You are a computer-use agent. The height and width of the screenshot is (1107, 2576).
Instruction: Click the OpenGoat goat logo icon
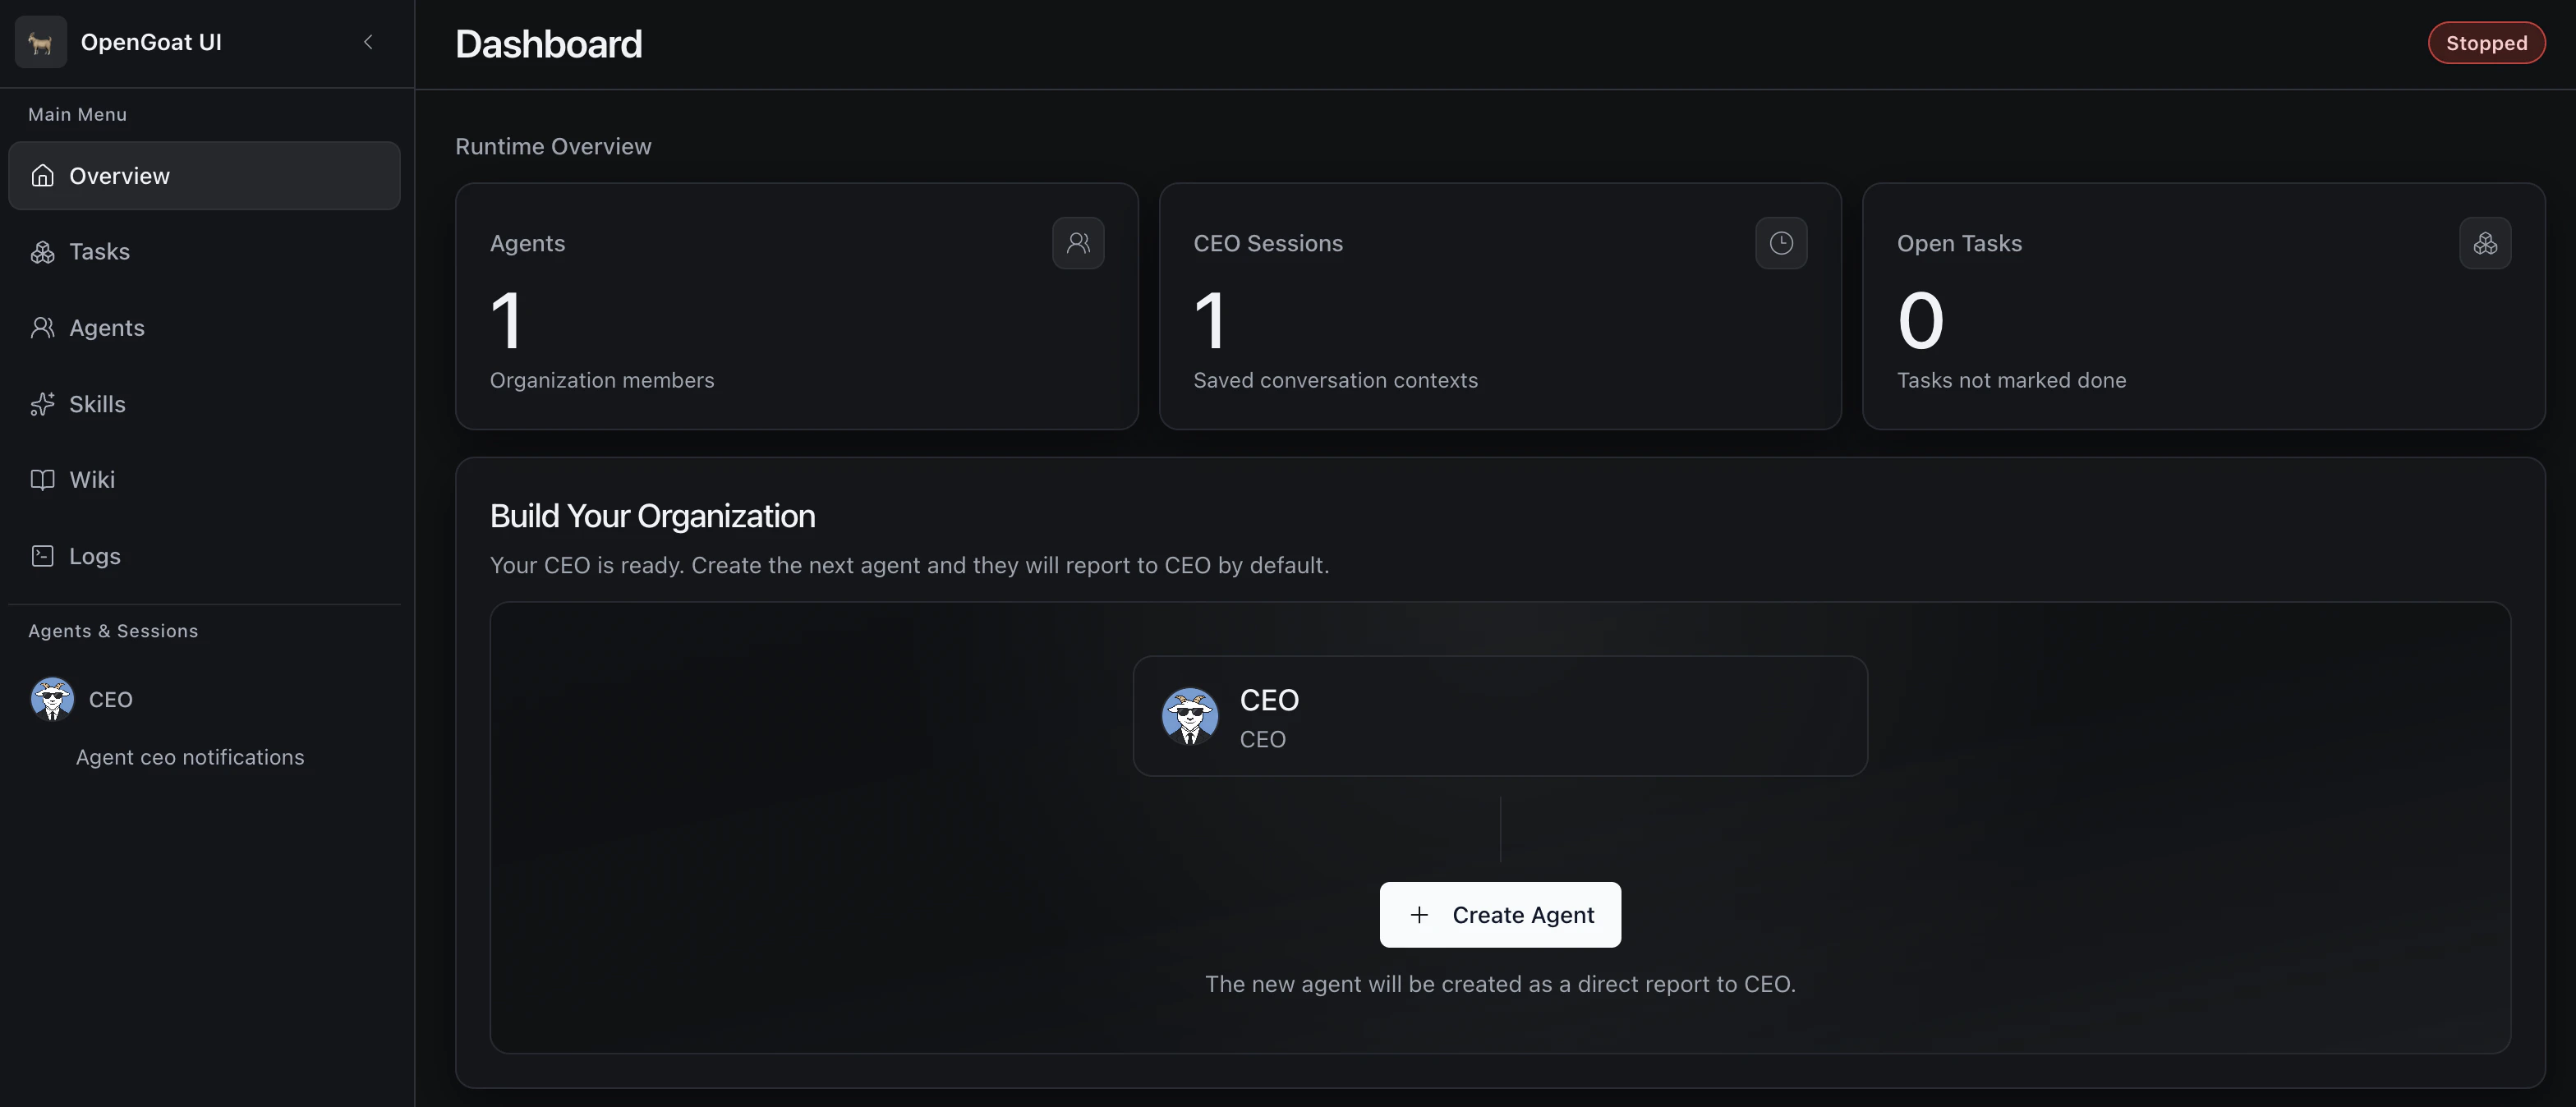[41, 42]
